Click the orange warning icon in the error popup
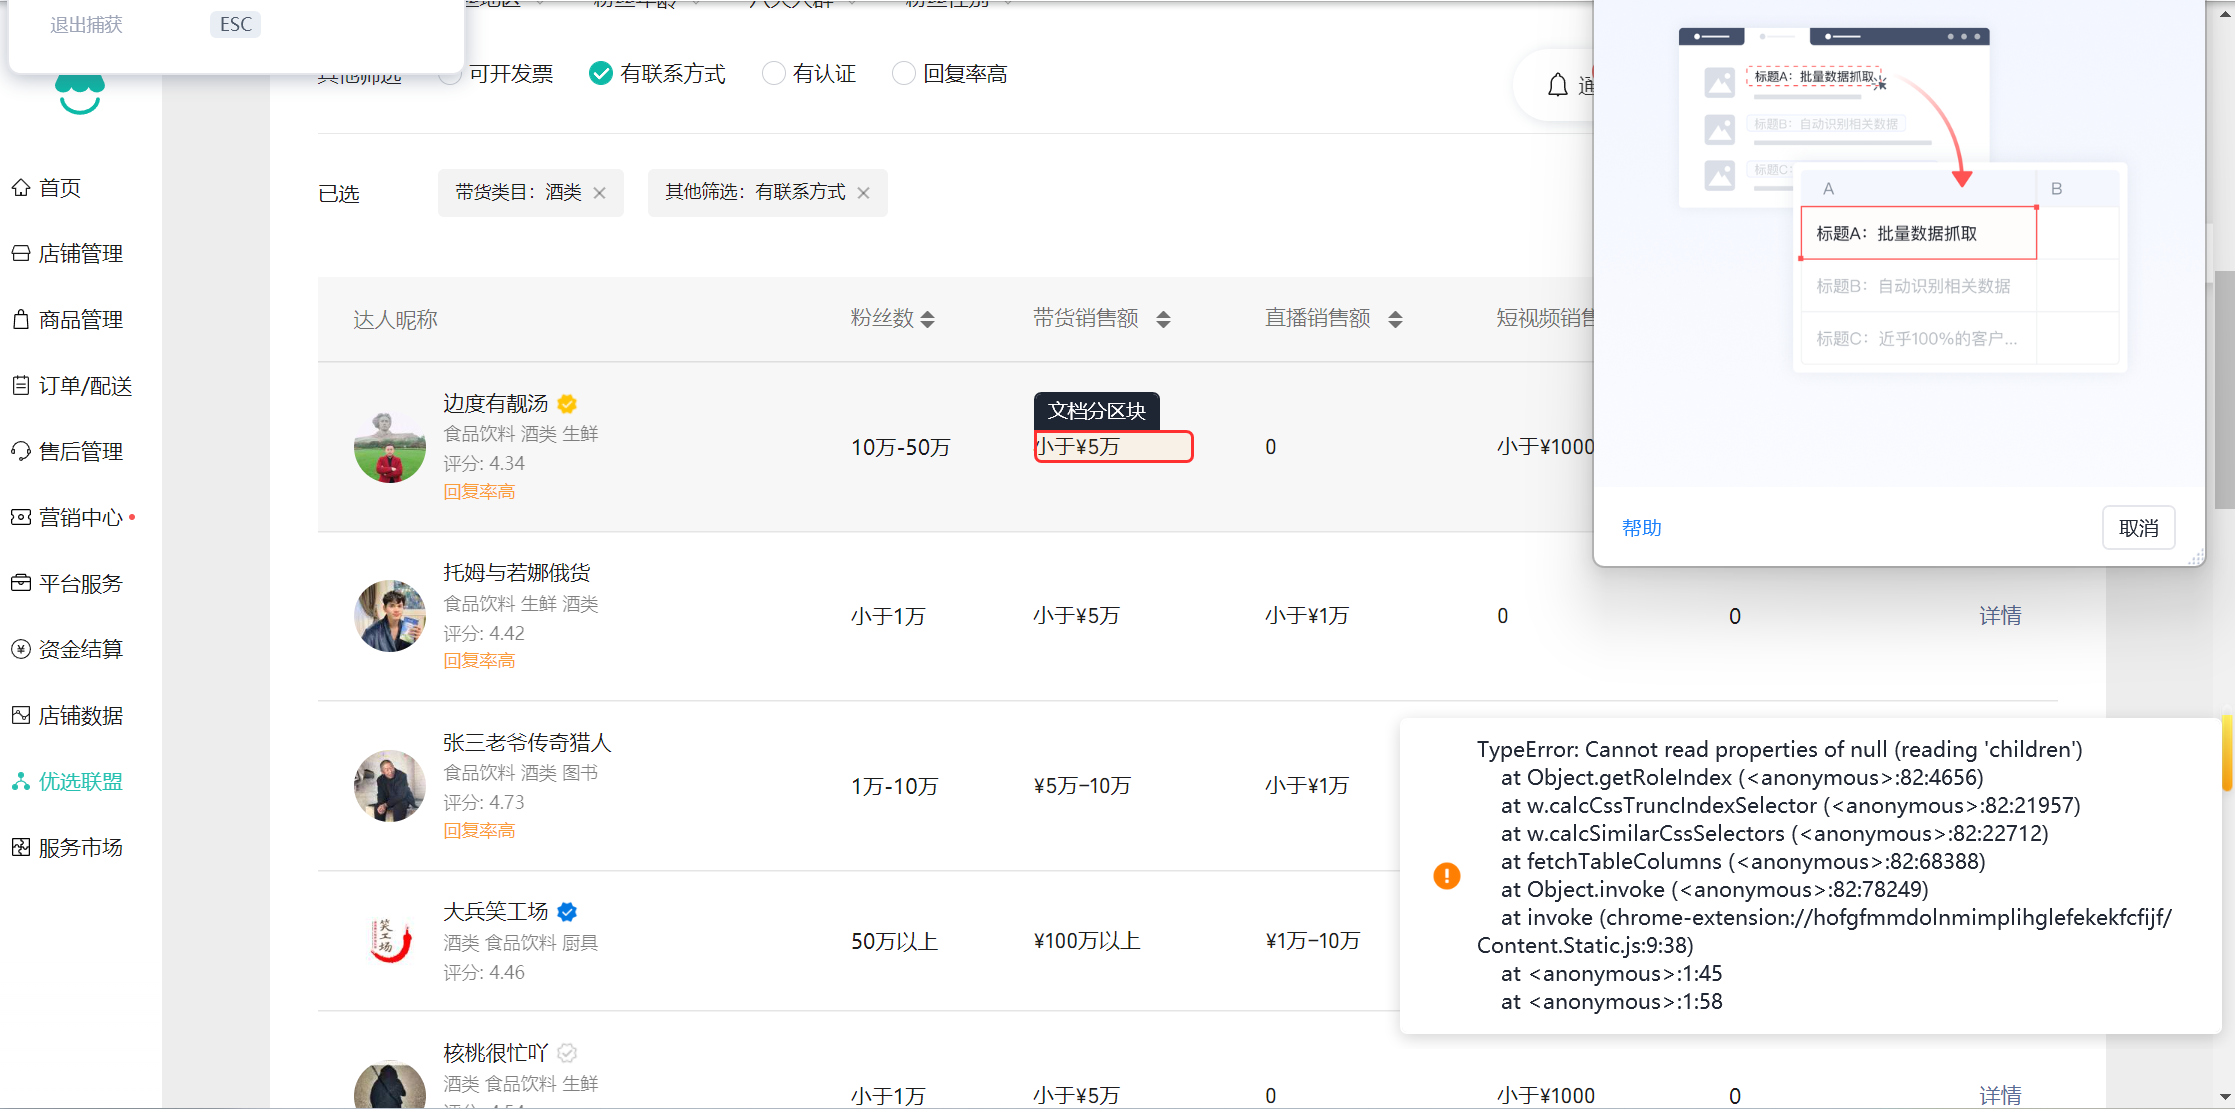The image size is (2235, 1109). point(1446,876)
